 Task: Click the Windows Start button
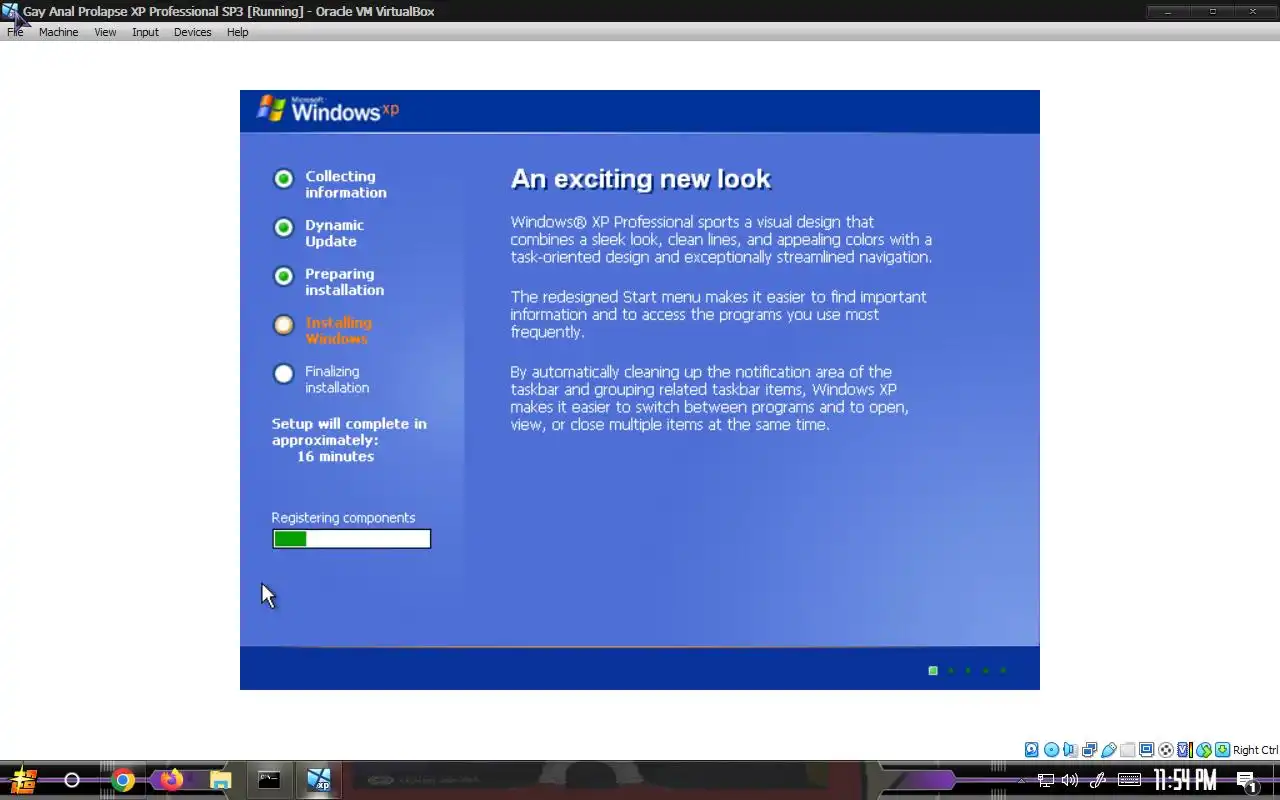[x=24, y=780]
